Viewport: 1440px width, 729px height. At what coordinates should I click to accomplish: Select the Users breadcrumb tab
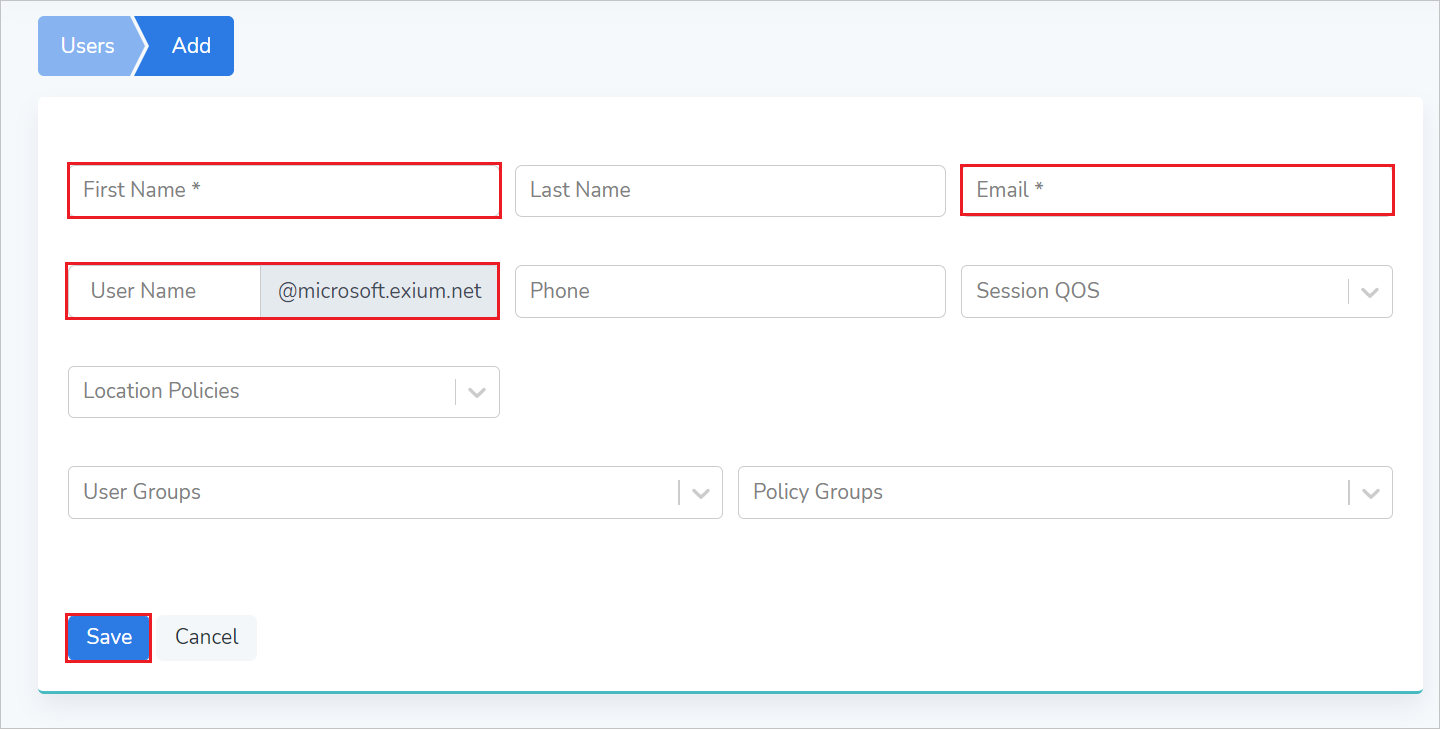coord(88,45)
